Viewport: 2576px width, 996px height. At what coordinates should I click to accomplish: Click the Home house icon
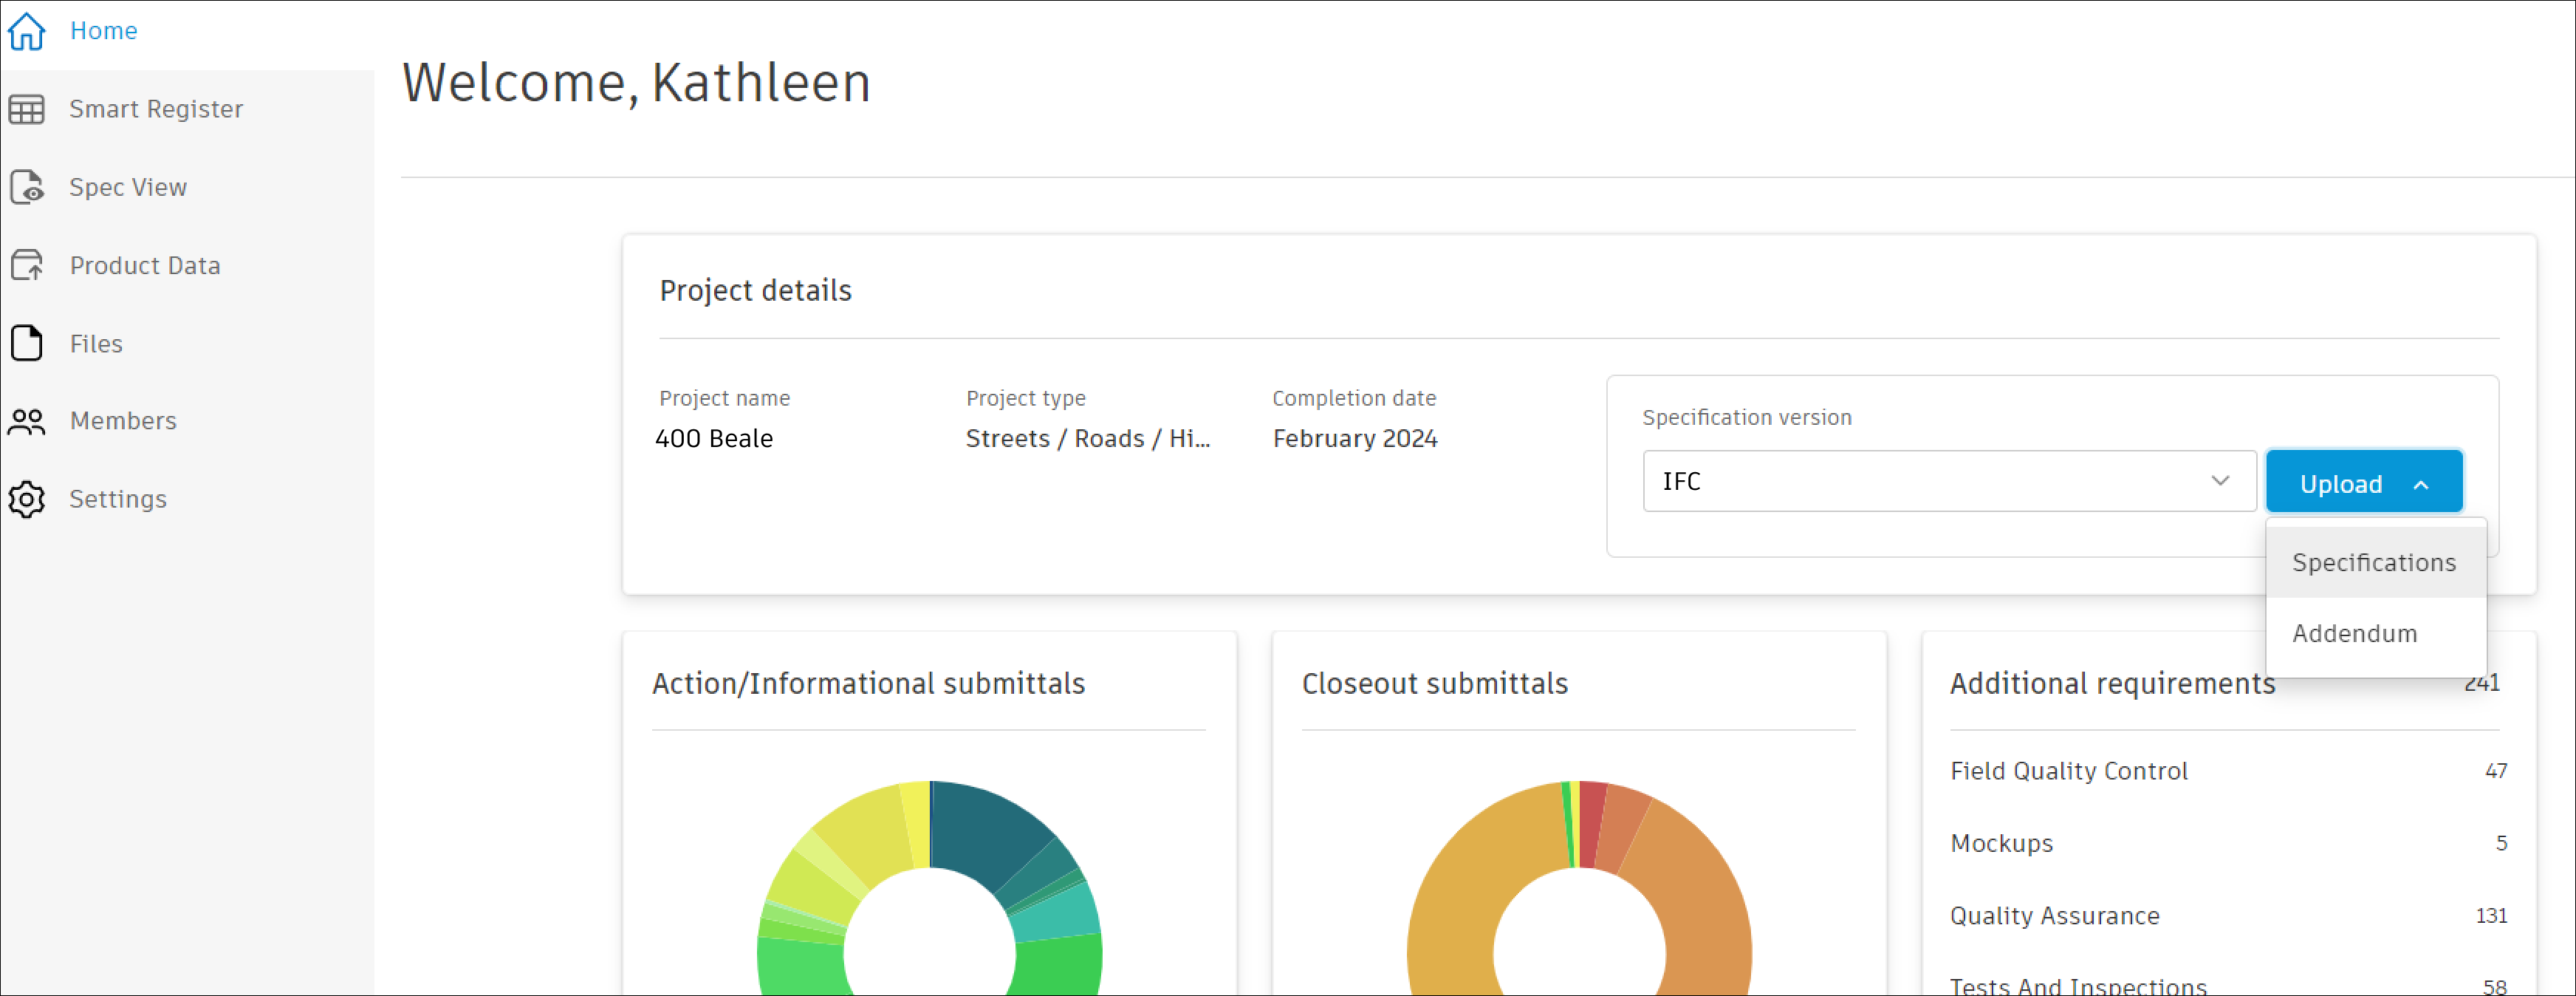pyautogui.click(x=27, y=31)
